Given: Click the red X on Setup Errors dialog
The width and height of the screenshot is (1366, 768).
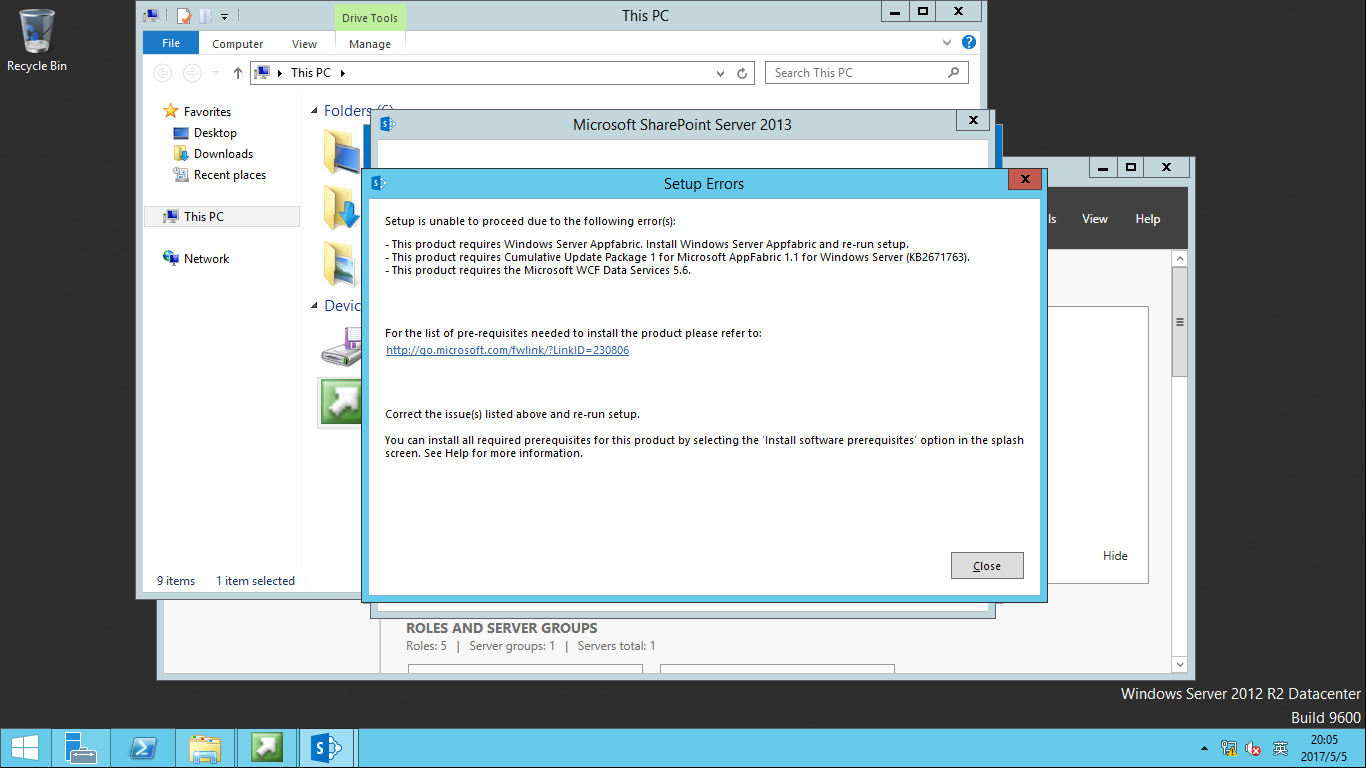Looking at the screenshot, I should click(x=1025, y=180).
